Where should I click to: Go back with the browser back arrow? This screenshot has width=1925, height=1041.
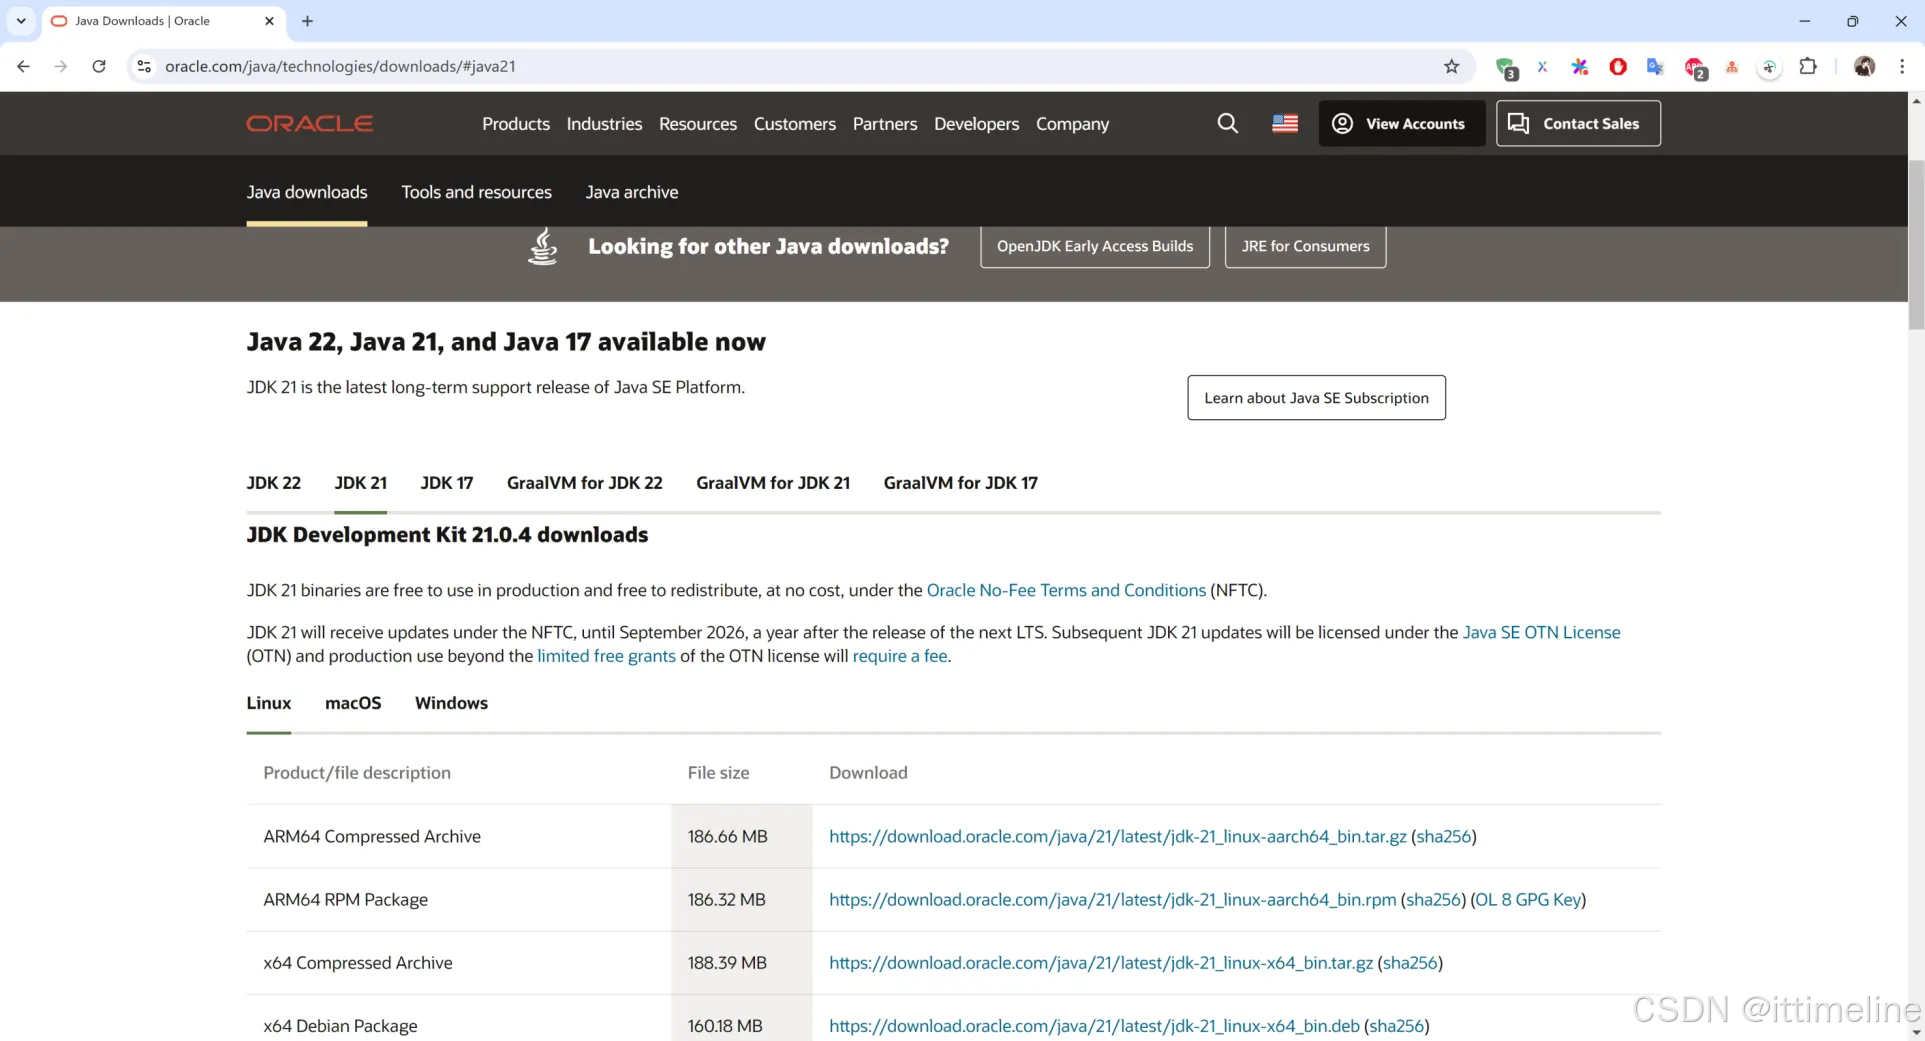(23, 66)
